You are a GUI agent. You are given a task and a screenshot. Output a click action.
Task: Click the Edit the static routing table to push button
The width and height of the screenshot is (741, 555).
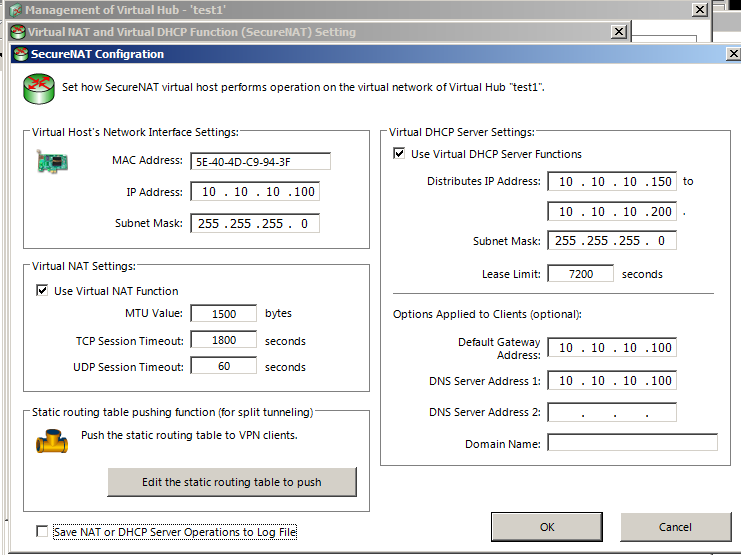pyautogui.click(x=232, y=482)
